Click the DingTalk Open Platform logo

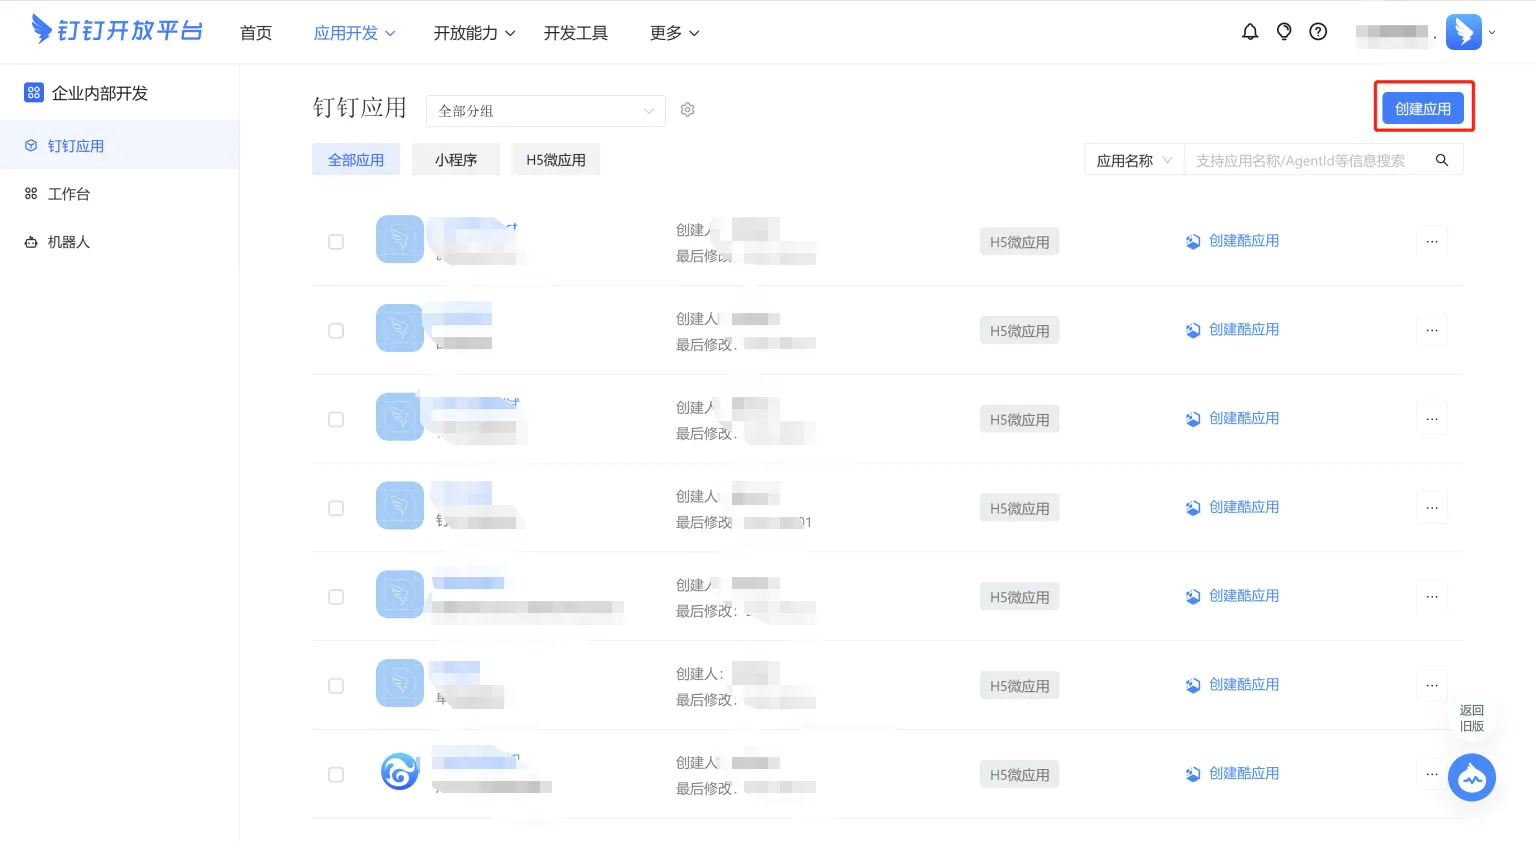[x=117, y=30]
